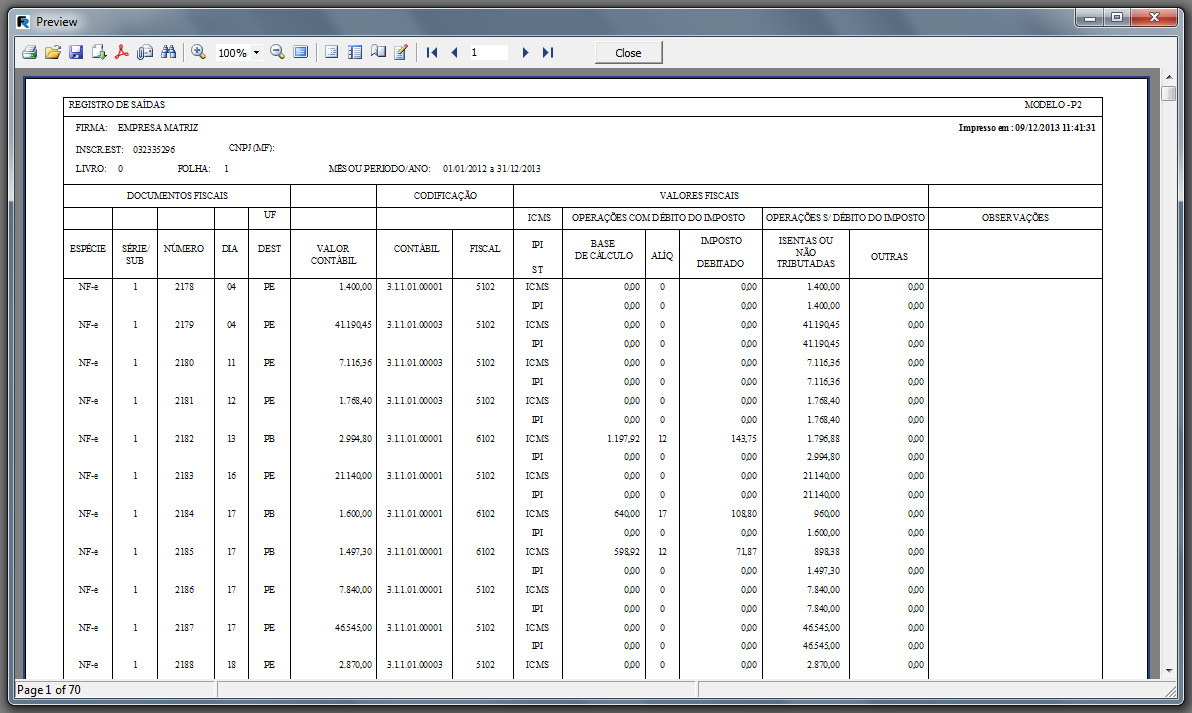Screen dimensions: 1192x713
Task: Click the period '01/01/2012 a 31/12/2013'
Action: 492,169
